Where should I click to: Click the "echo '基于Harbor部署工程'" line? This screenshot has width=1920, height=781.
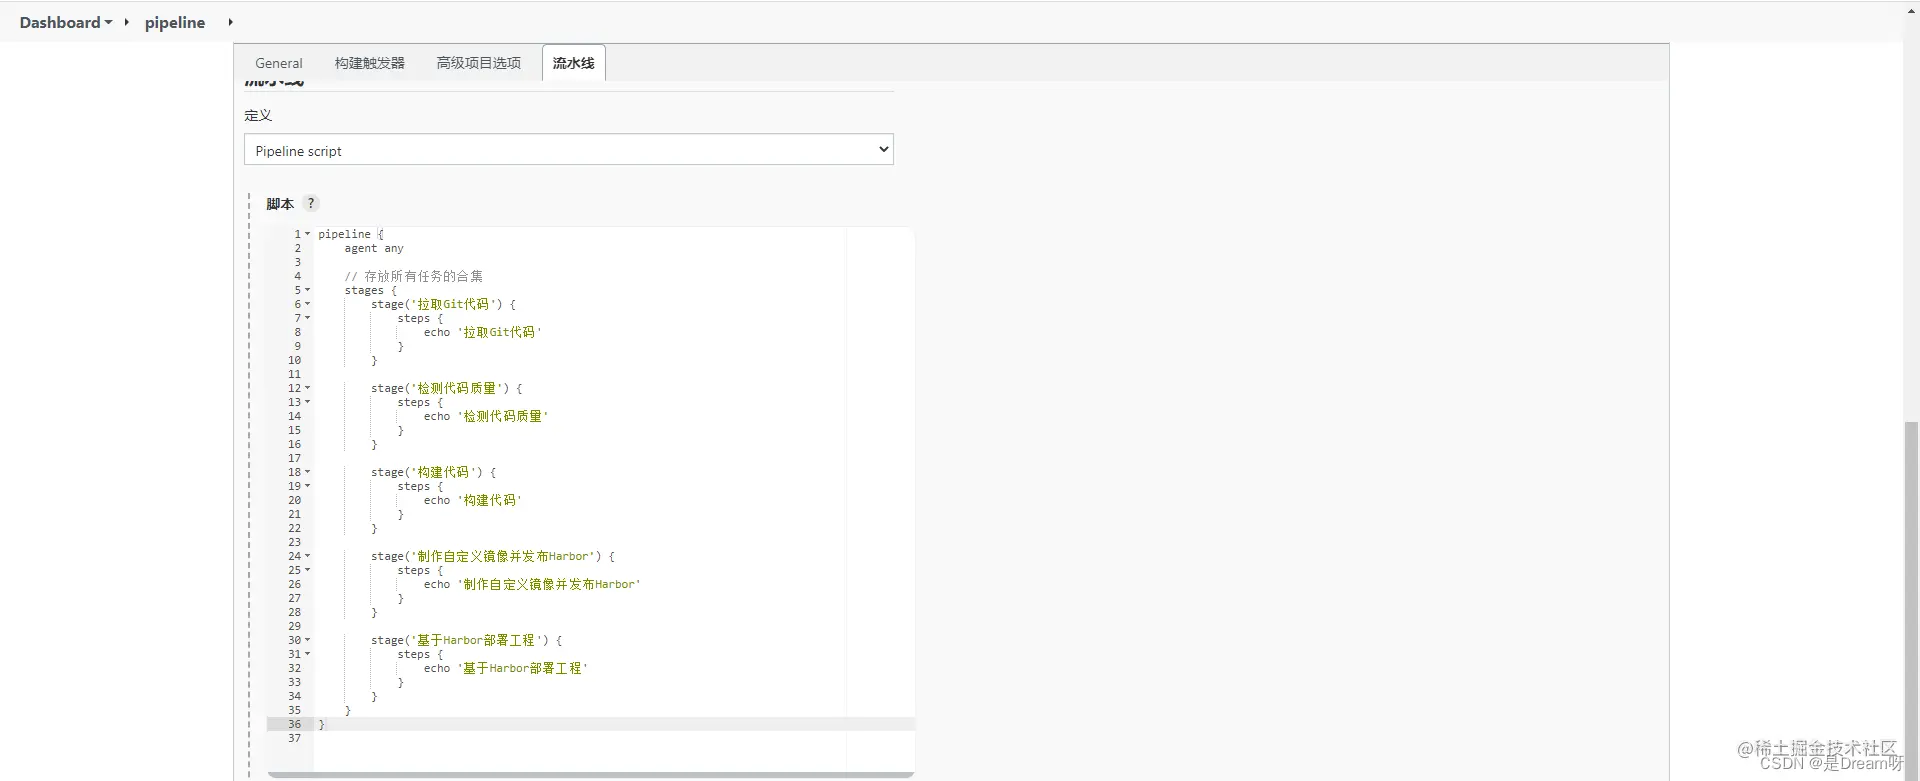pyautogui.click(x=506, y=668)
